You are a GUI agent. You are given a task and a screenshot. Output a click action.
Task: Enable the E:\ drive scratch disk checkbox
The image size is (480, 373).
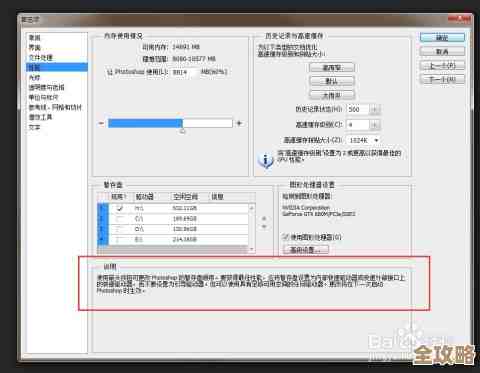[120, 239]
